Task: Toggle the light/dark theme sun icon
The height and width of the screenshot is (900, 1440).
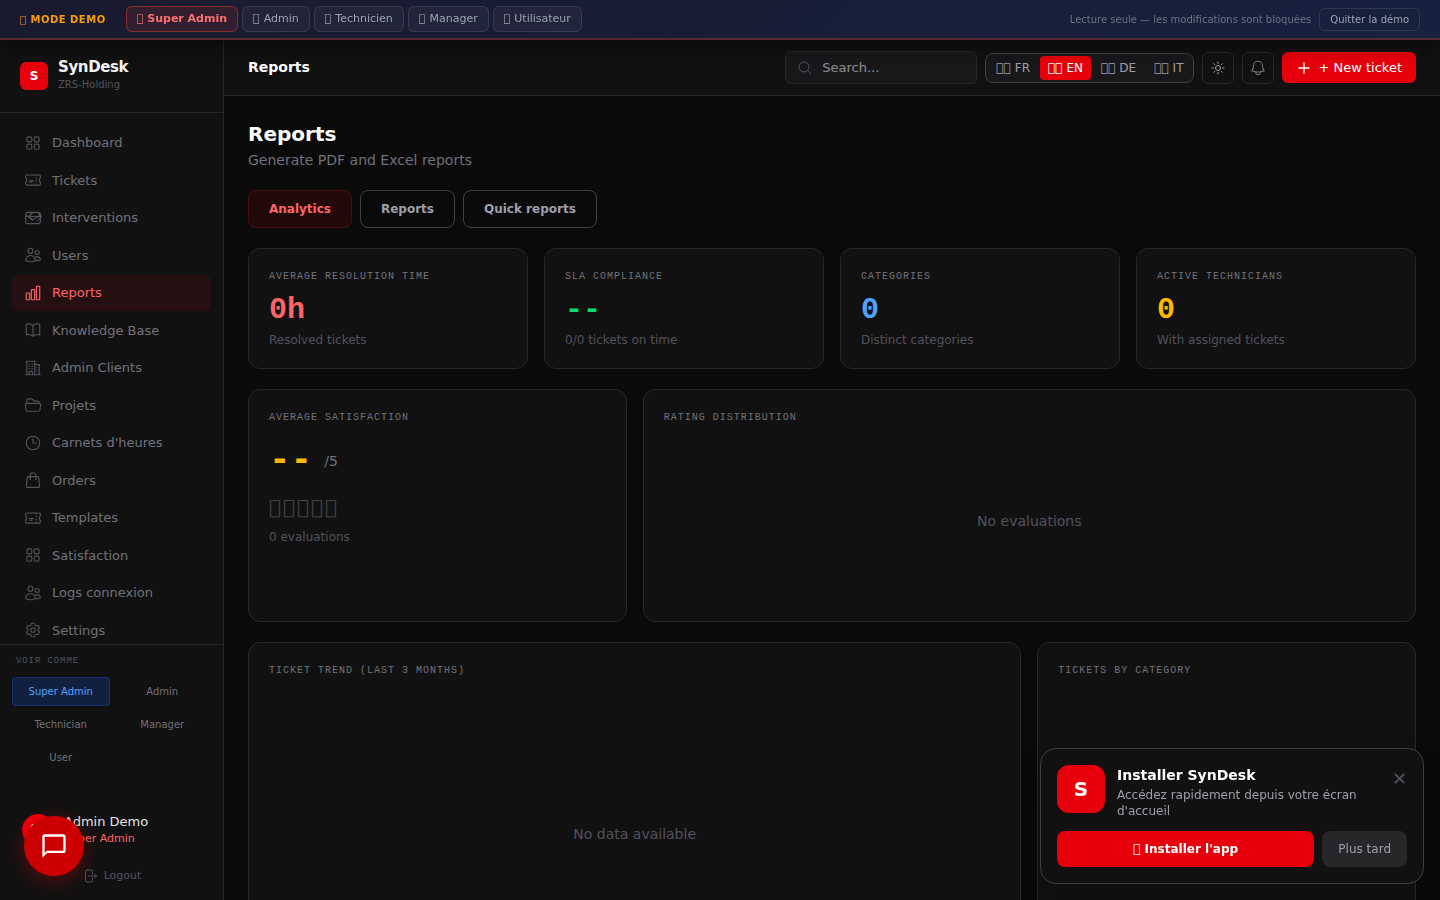Action: (1217, 68)
